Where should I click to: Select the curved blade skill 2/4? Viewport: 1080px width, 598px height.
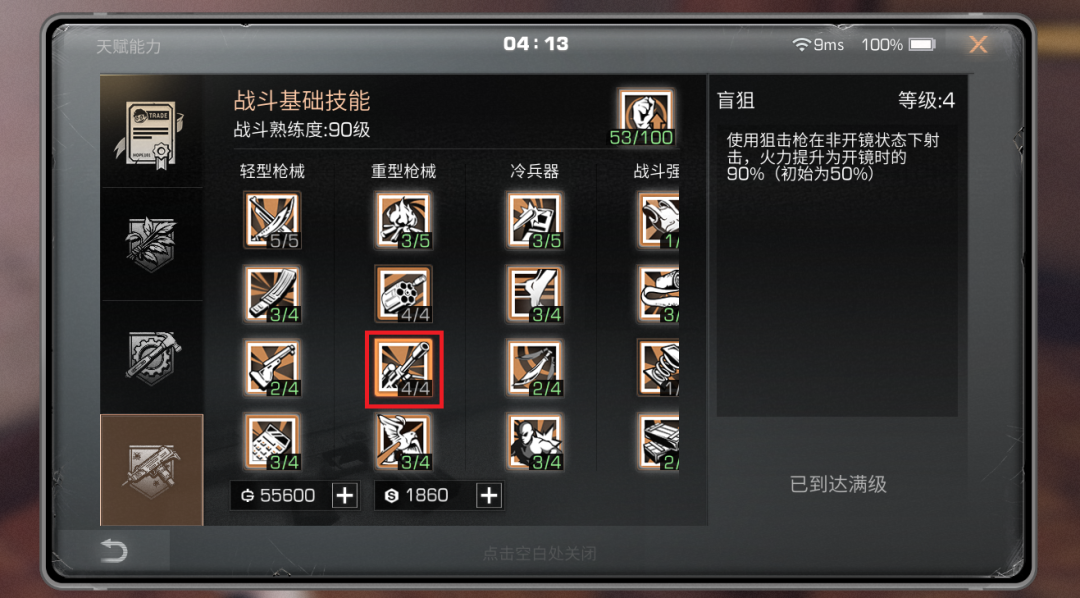pos(535,369)
